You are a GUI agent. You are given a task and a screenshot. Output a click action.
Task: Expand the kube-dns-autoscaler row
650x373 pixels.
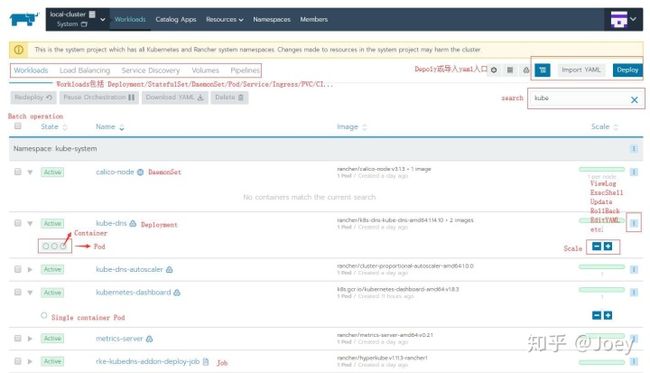30,269
